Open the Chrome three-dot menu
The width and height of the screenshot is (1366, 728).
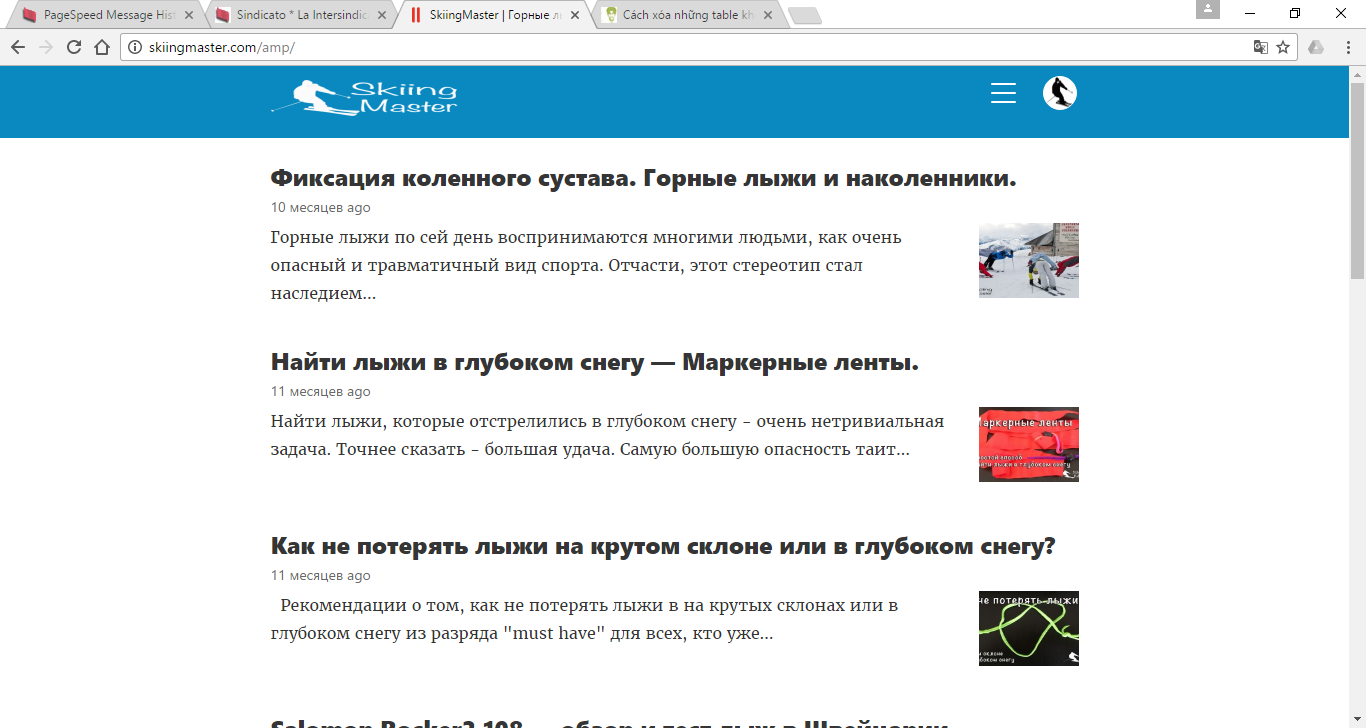(1346, 47)
